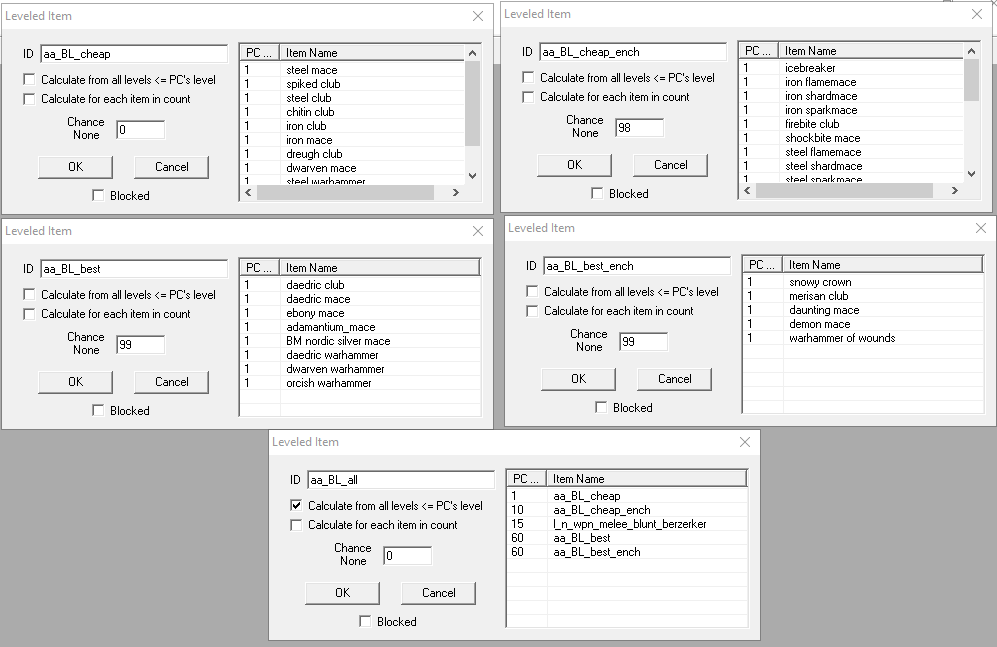Select 'firebite club' row

point(852,124)
